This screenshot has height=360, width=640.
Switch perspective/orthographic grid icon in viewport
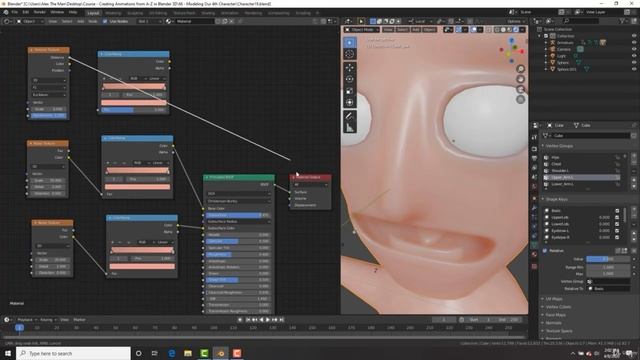520,99
